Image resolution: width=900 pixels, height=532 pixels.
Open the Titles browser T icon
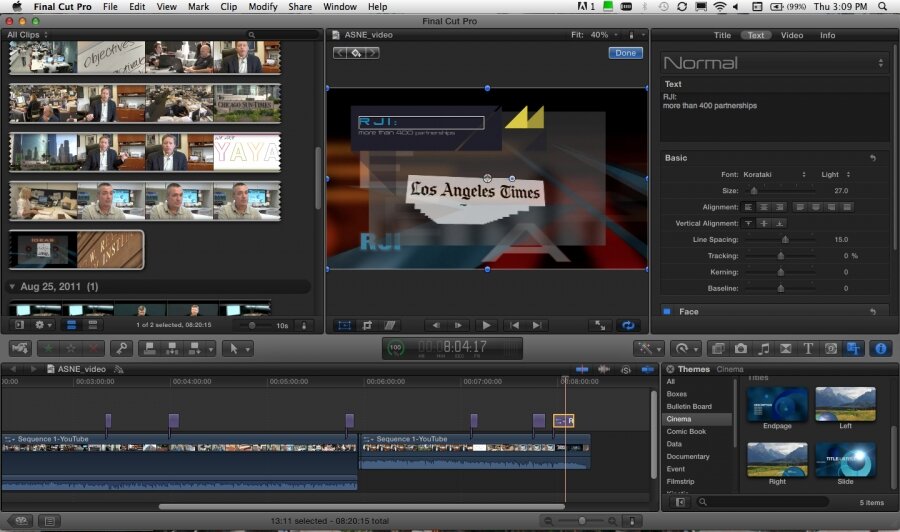coord(808,348)
